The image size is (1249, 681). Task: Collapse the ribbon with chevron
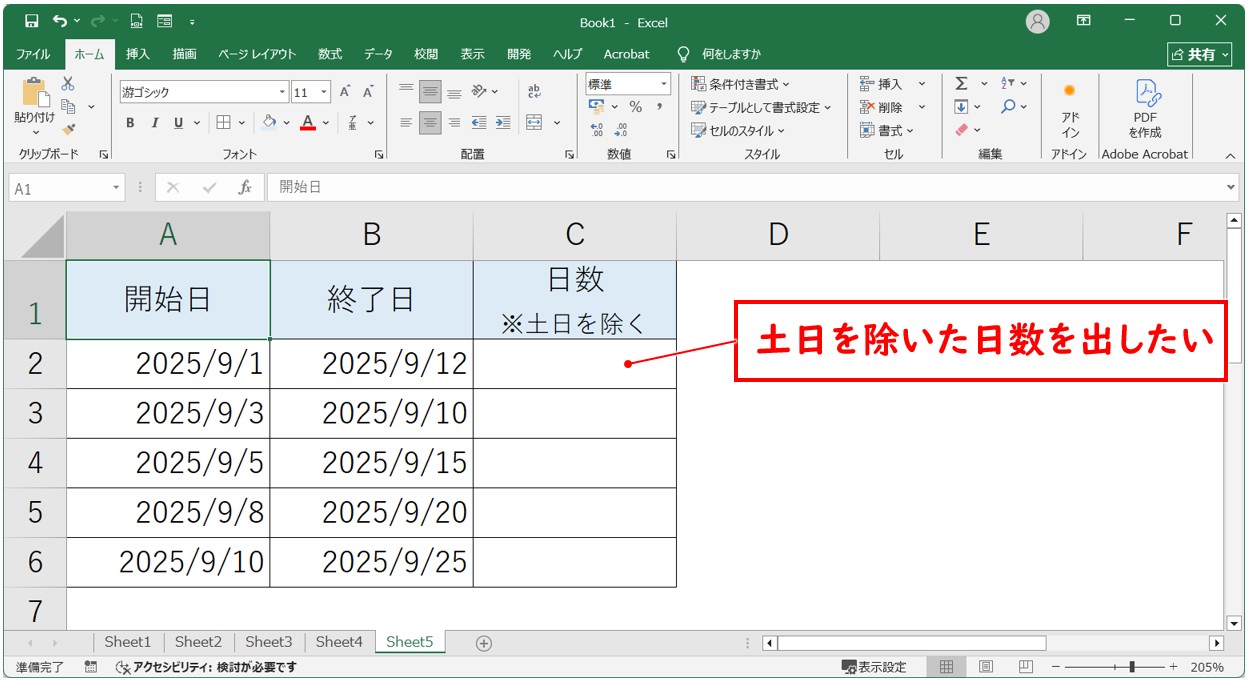pyautogui.click(x=1230, y=155)
